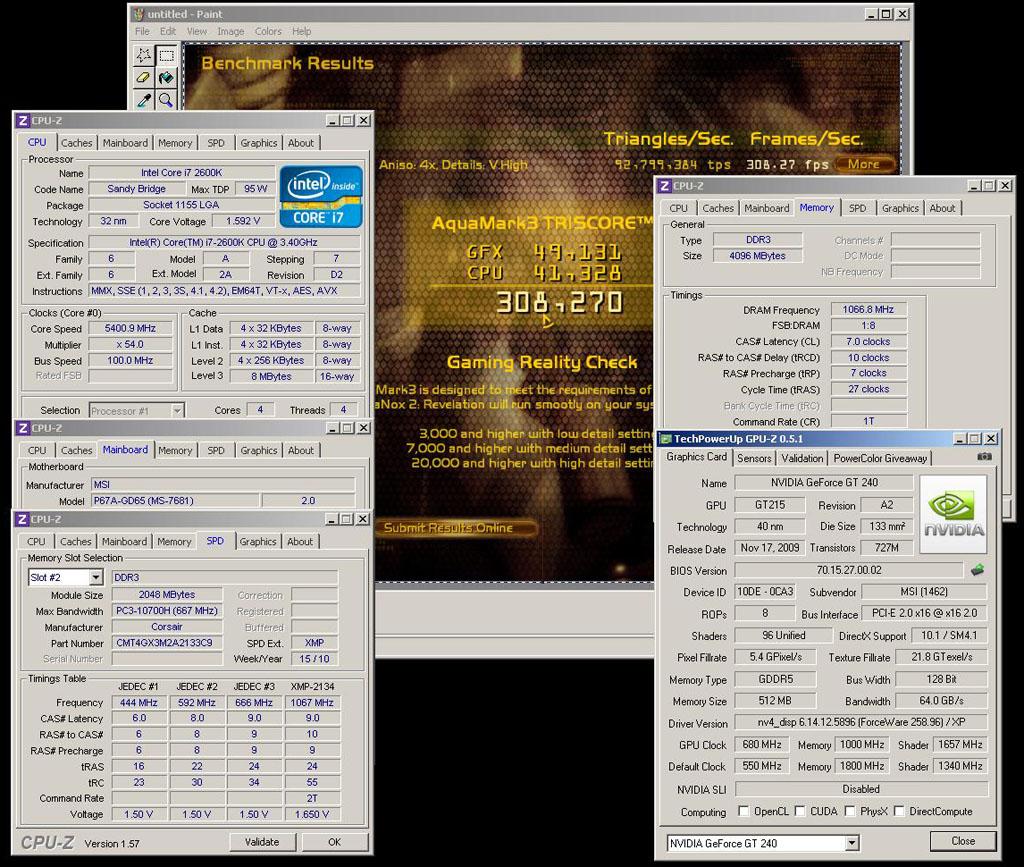Check the PhysX box in GPU-Z
1024x867 pixels.
tap(850, 811)
